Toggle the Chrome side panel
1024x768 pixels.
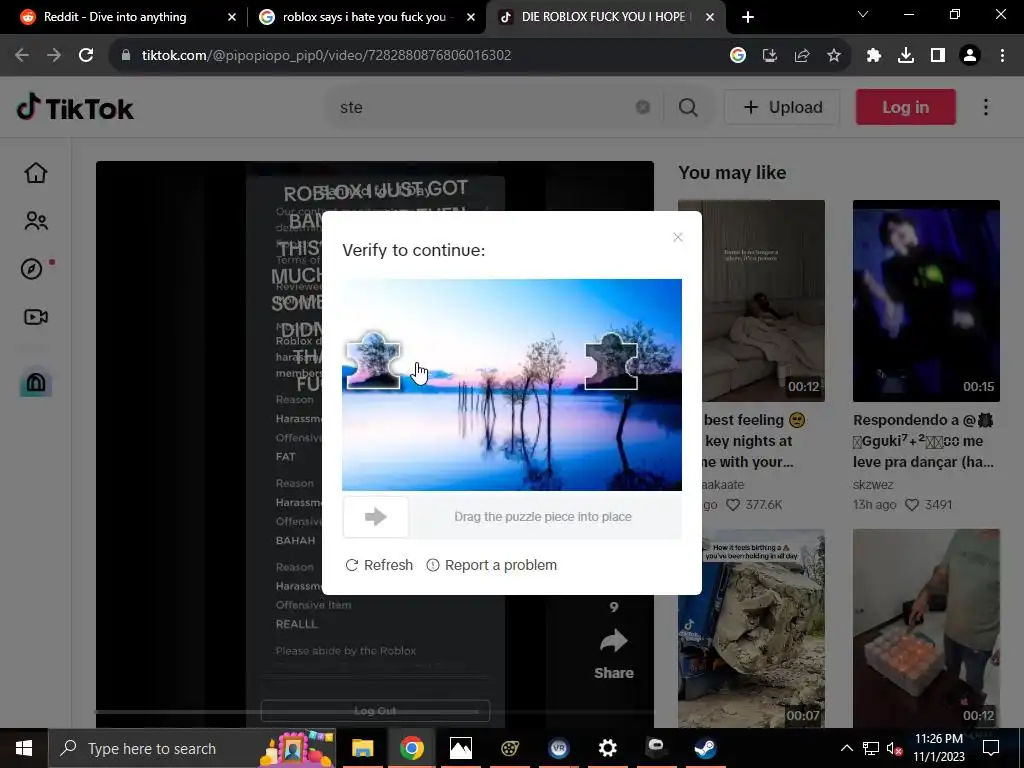(x=938, y=56)
